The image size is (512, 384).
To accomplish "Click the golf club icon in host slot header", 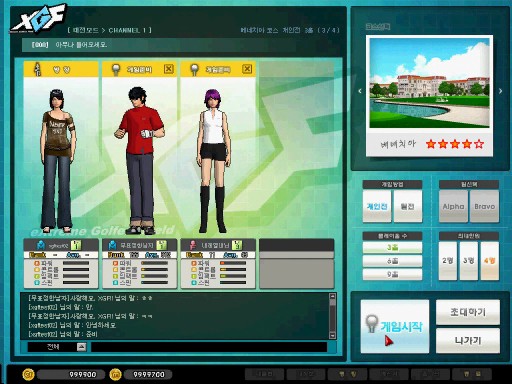I will click(x=37, y=69).
